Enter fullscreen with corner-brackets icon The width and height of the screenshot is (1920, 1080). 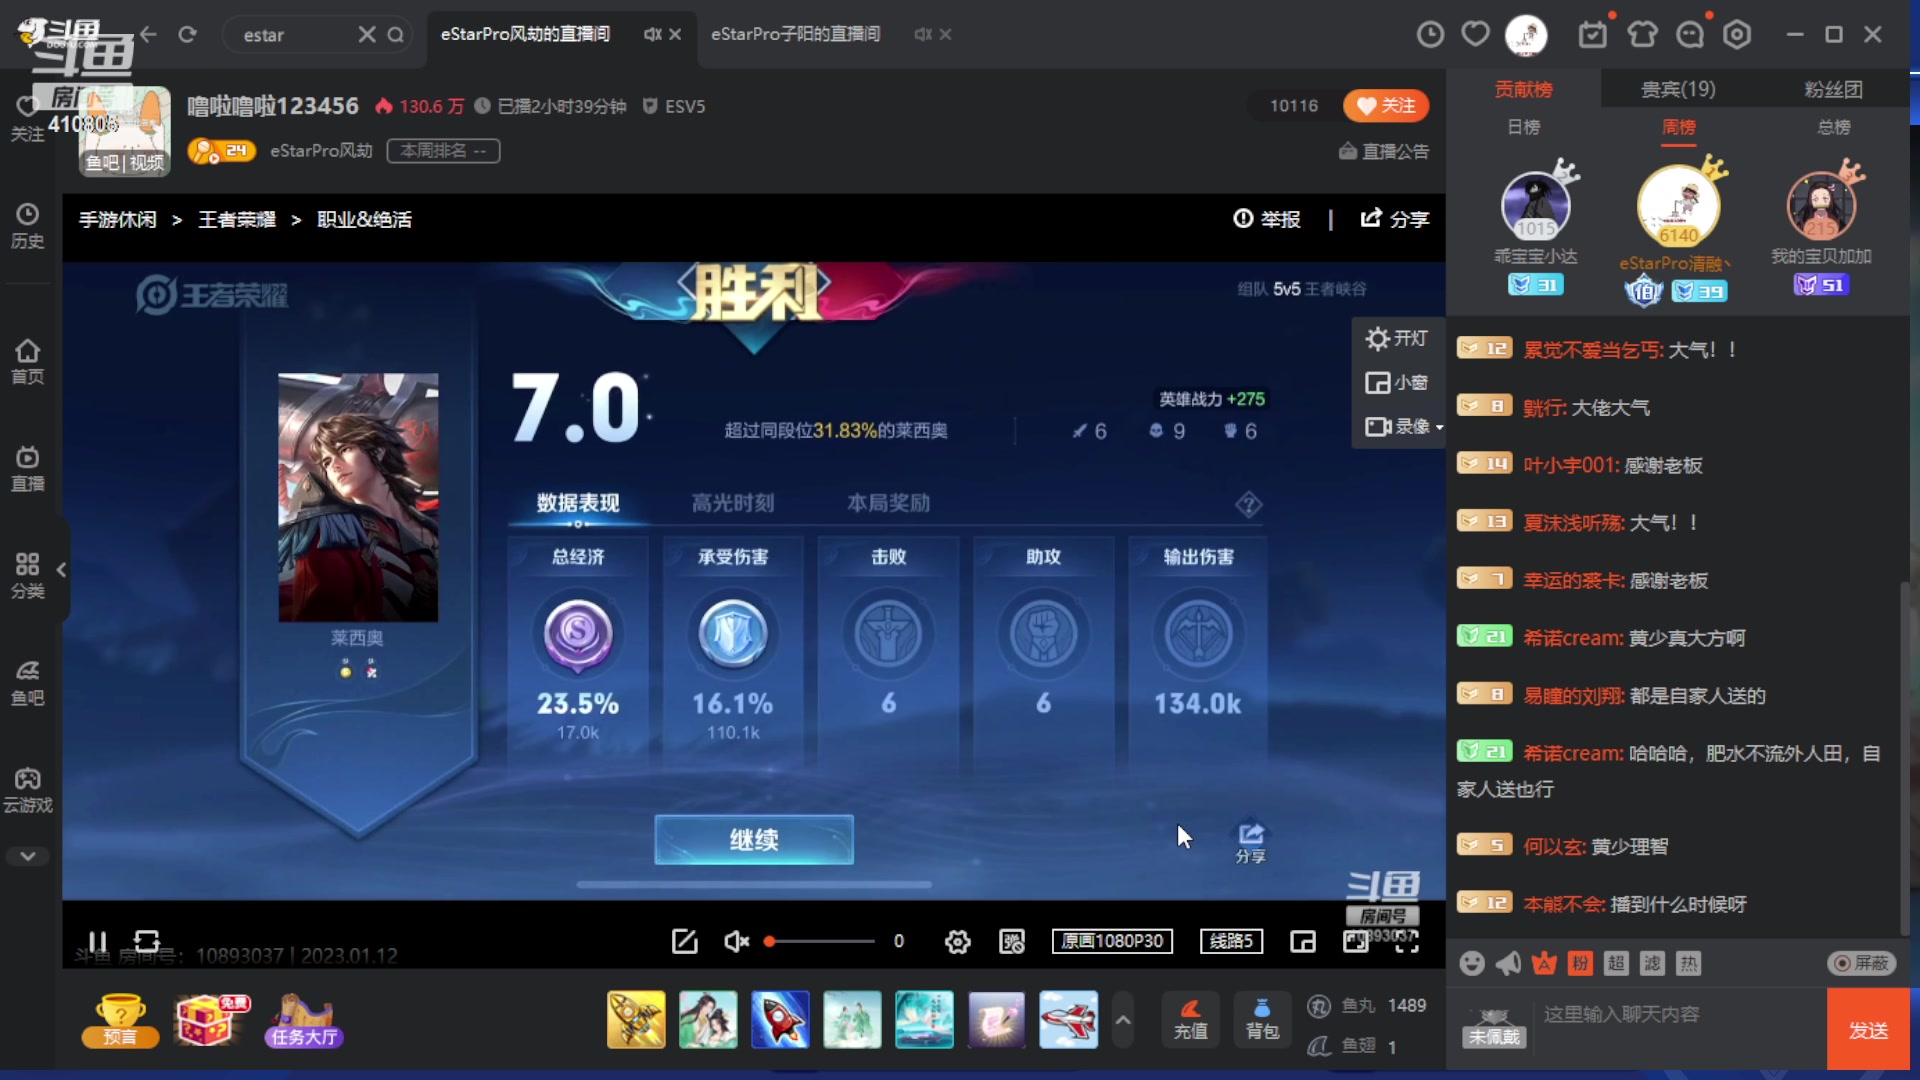click(1407, 941)
